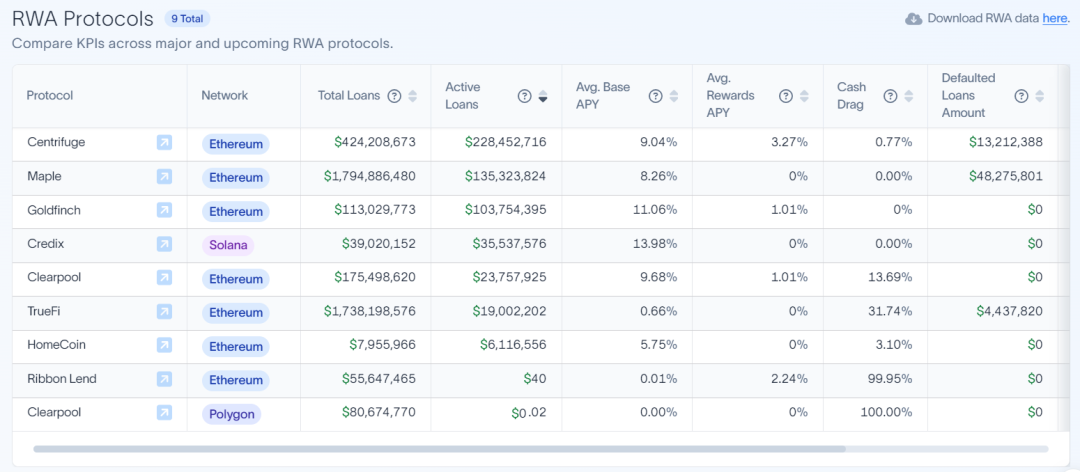Click the 'here' download link

1055,19
